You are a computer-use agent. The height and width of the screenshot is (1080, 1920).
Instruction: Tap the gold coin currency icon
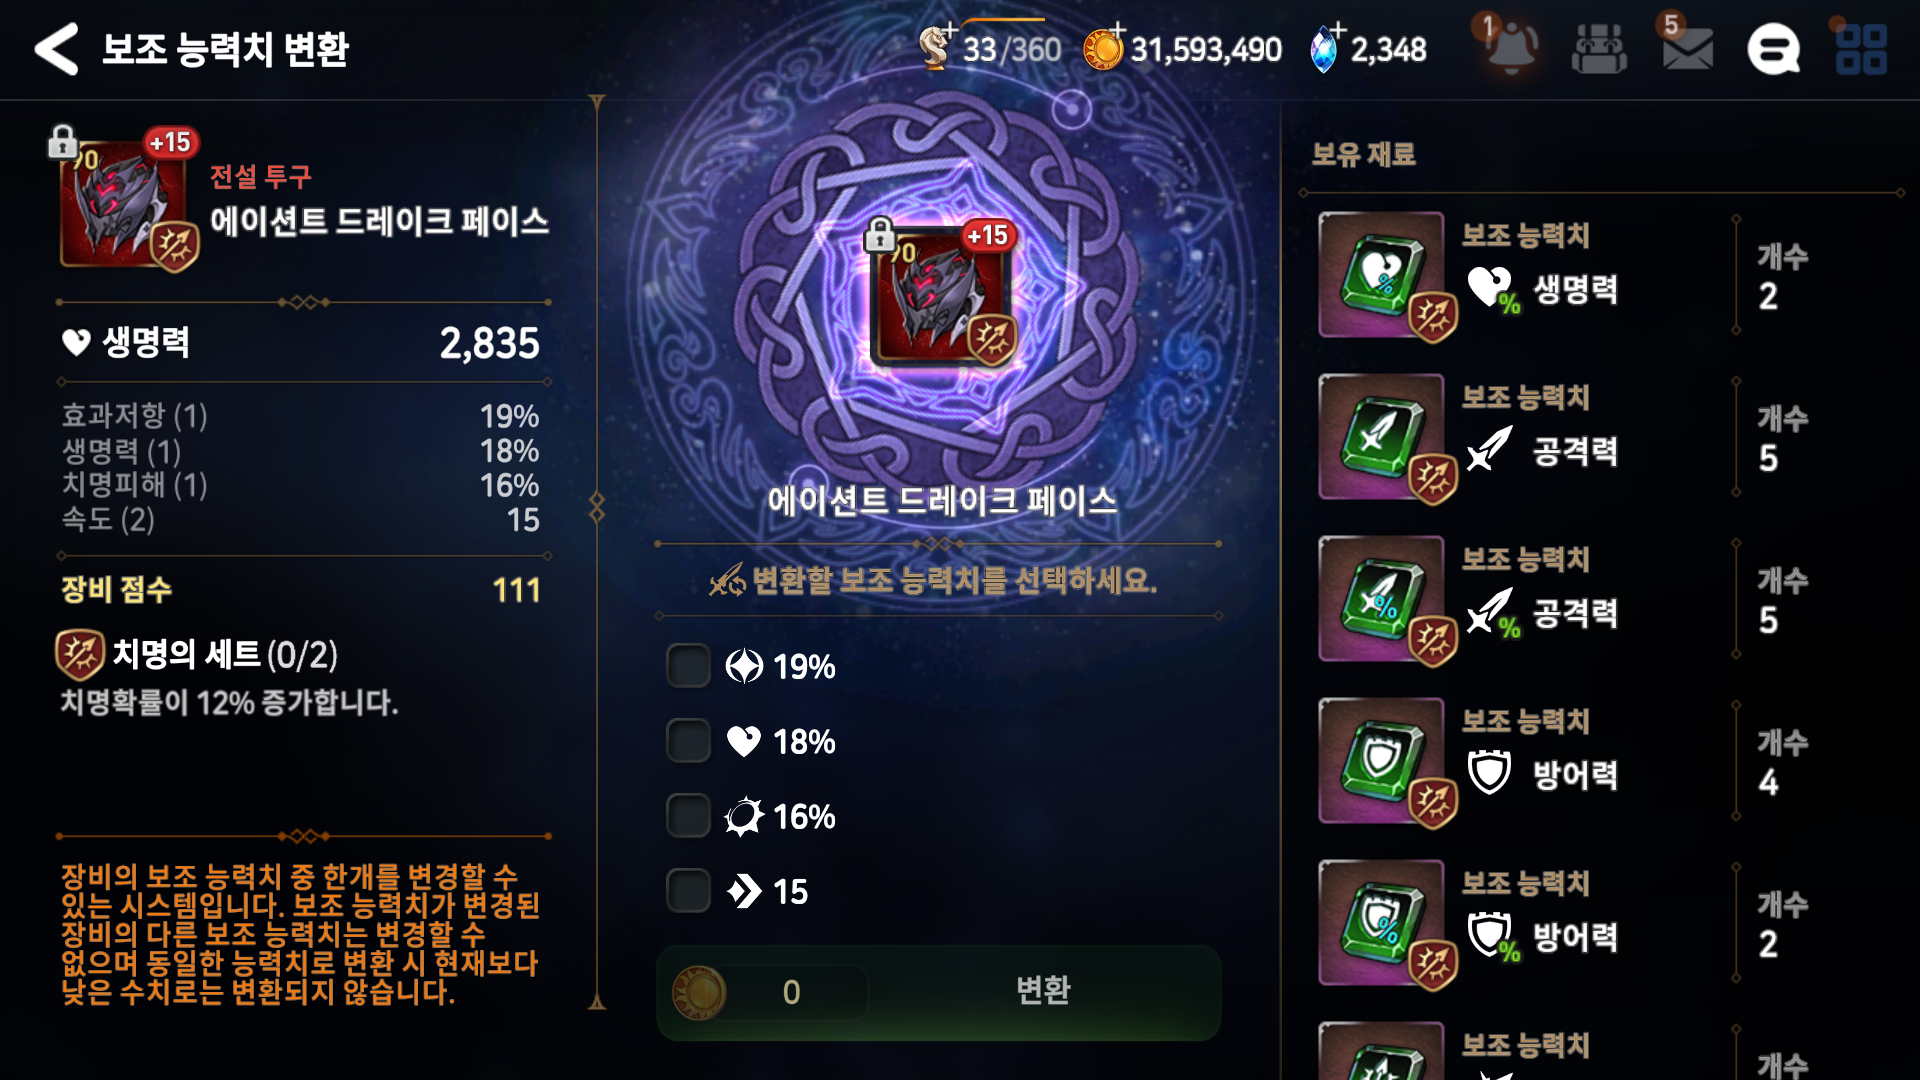point(1103,49)
